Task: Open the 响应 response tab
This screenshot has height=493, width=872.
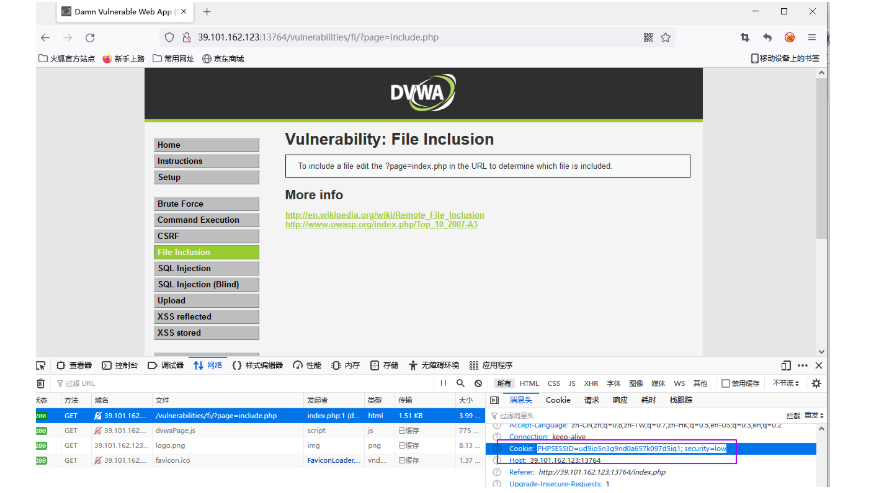Action: point(620,400)
